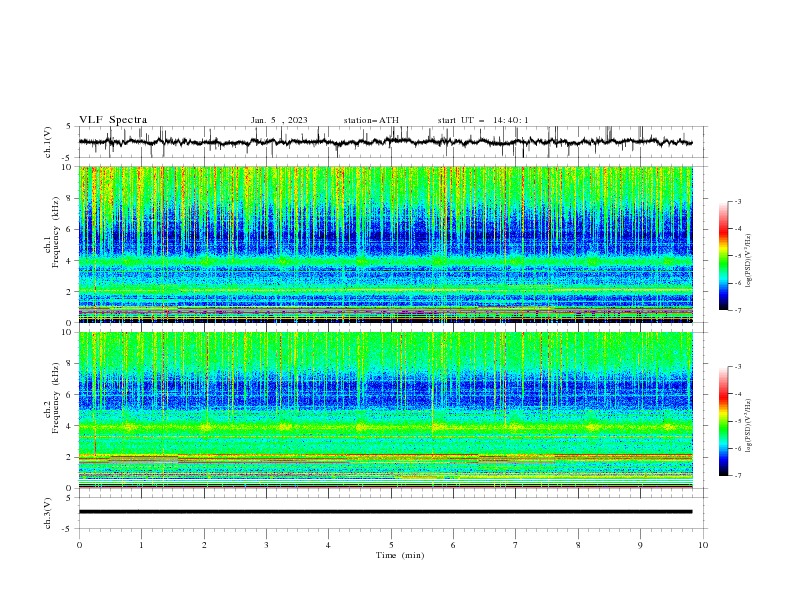Click bottom time axis tick label "3"
This screenshot has width=792, height=612.
point(266,545)
